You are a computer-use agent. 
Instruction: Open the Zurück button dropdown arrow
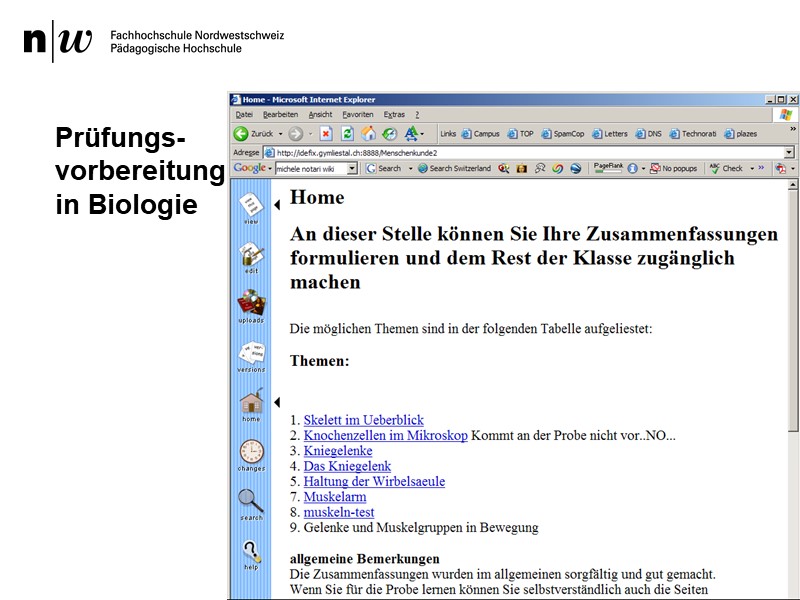[281, 134]
